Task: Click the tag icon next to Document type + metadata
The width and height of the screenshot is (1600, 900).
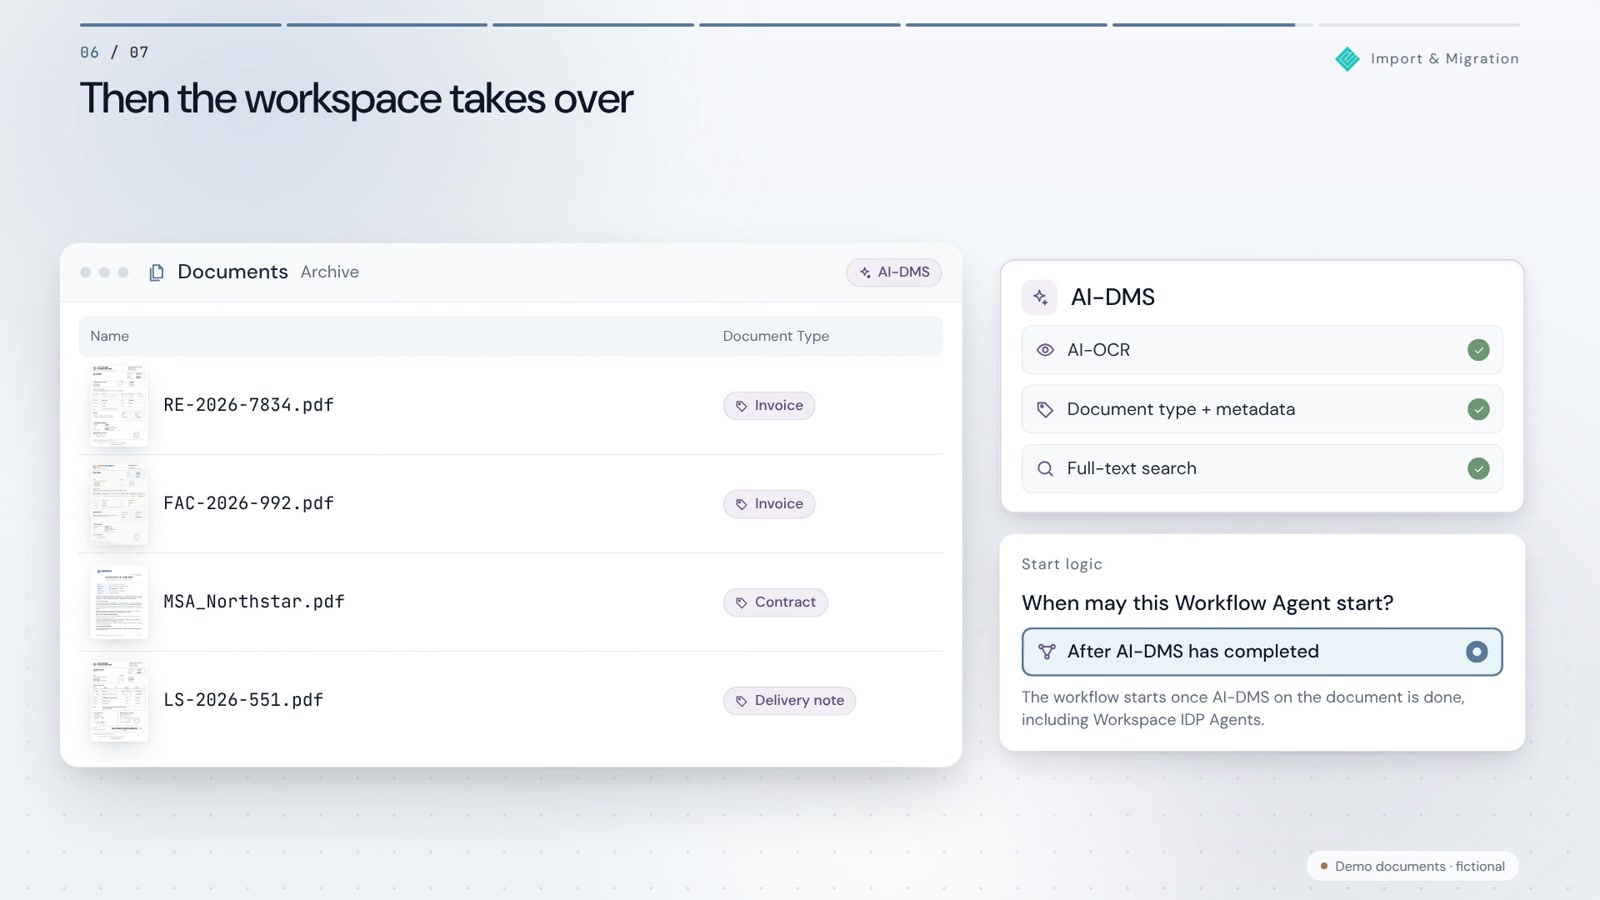Action: click(x=1045, y=409)
